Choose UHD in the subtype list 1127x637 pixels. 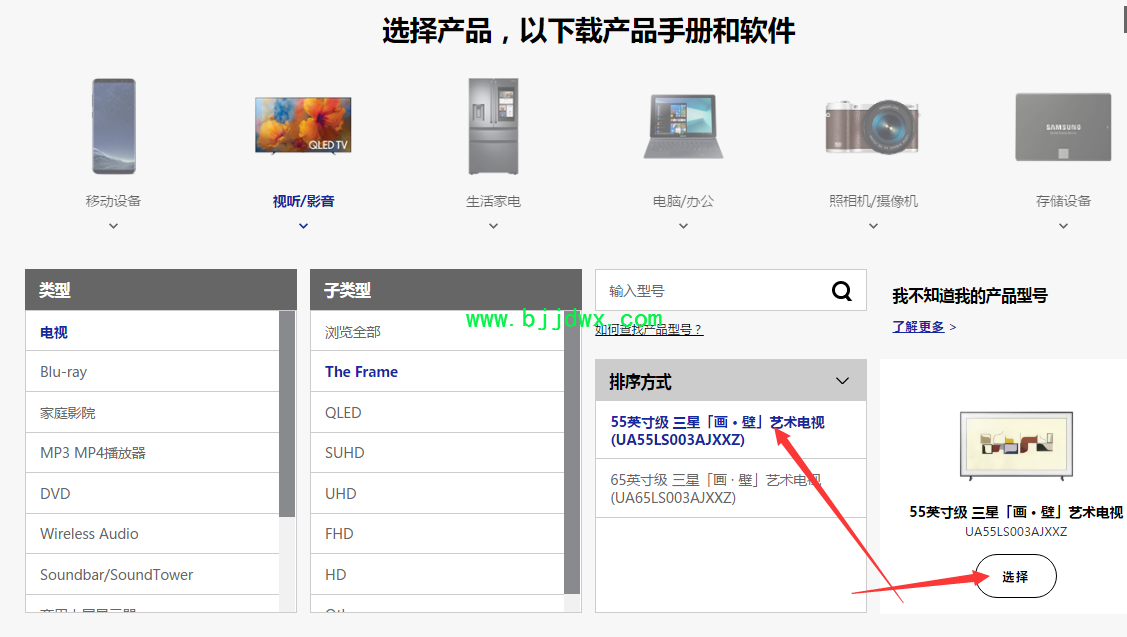[x=437, y=493]
